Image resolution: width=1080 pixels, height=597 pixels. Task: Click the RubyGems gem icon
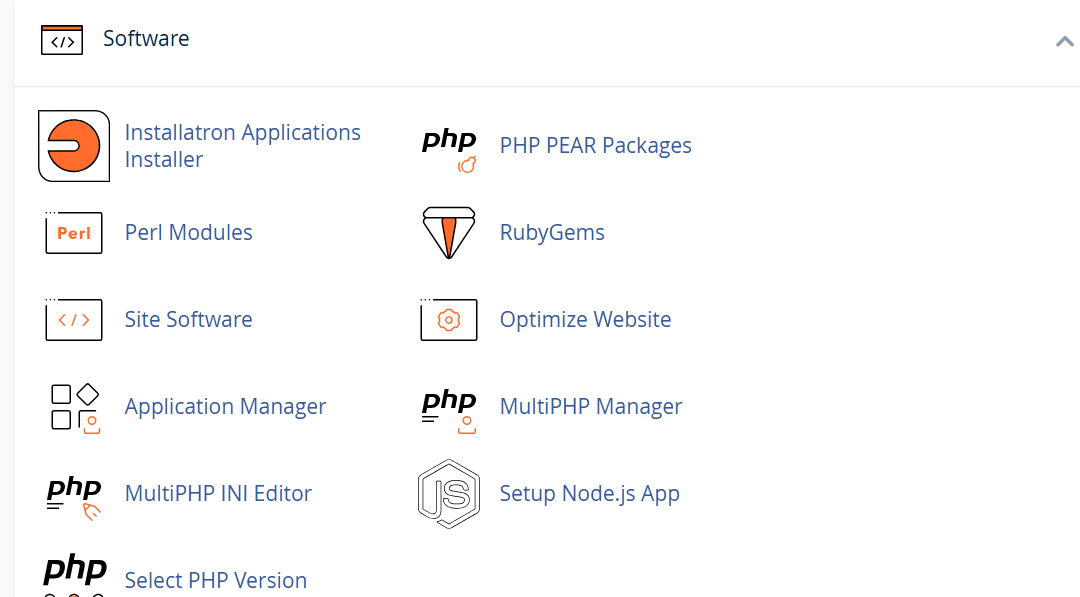coord(449,233)
